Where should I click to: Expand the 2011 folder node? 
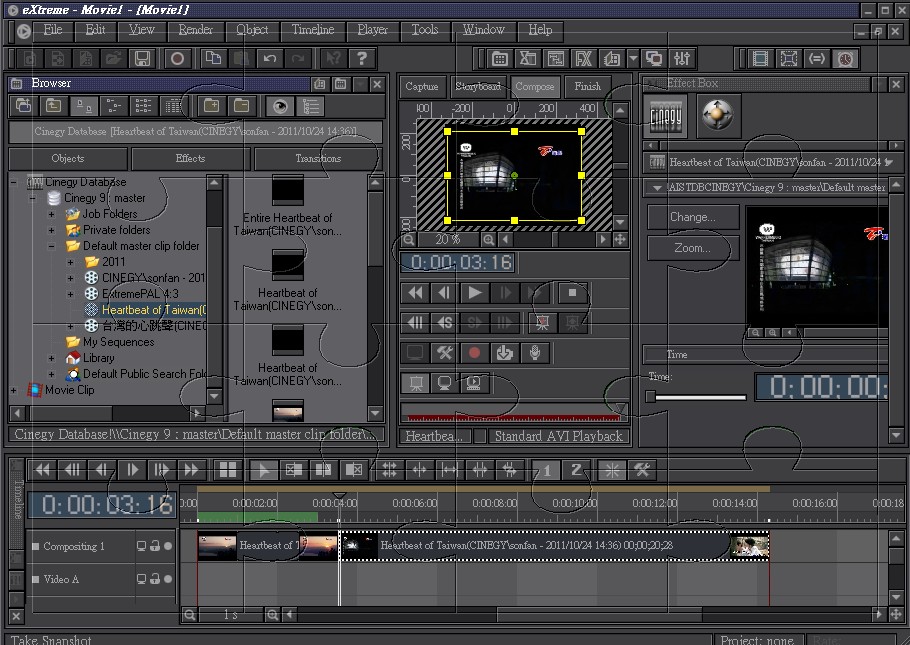coord(71,262)
